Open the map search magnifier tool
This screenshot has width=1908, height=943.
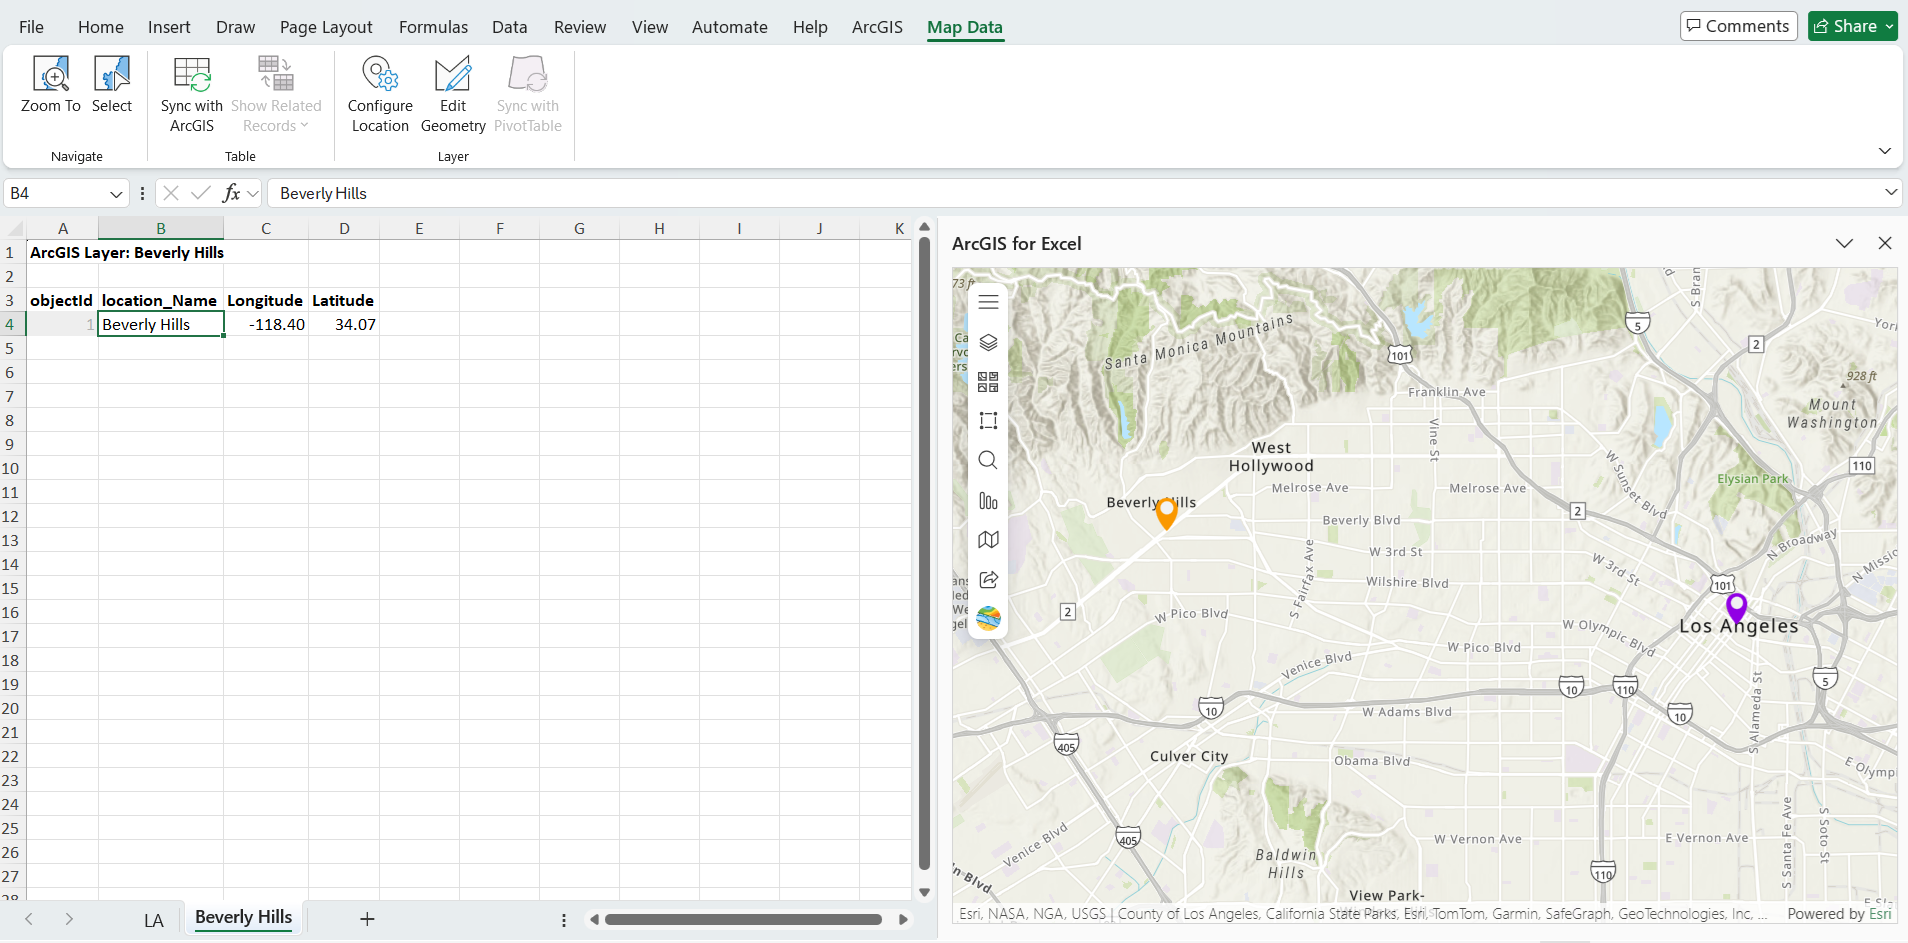click(988, 460)
